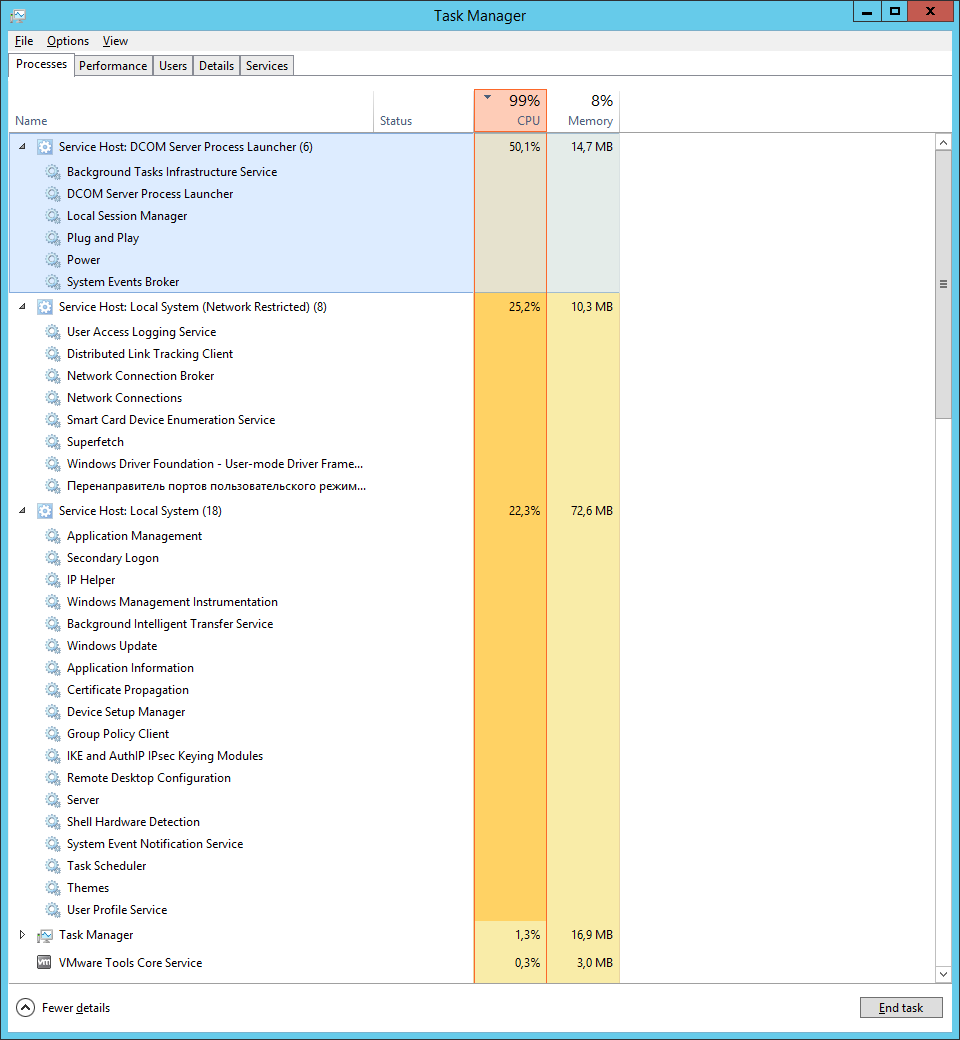960x1040 pixels.
Task: Click the DCOM Server Process Launcher host icon
Action: [x=44, y=147]
